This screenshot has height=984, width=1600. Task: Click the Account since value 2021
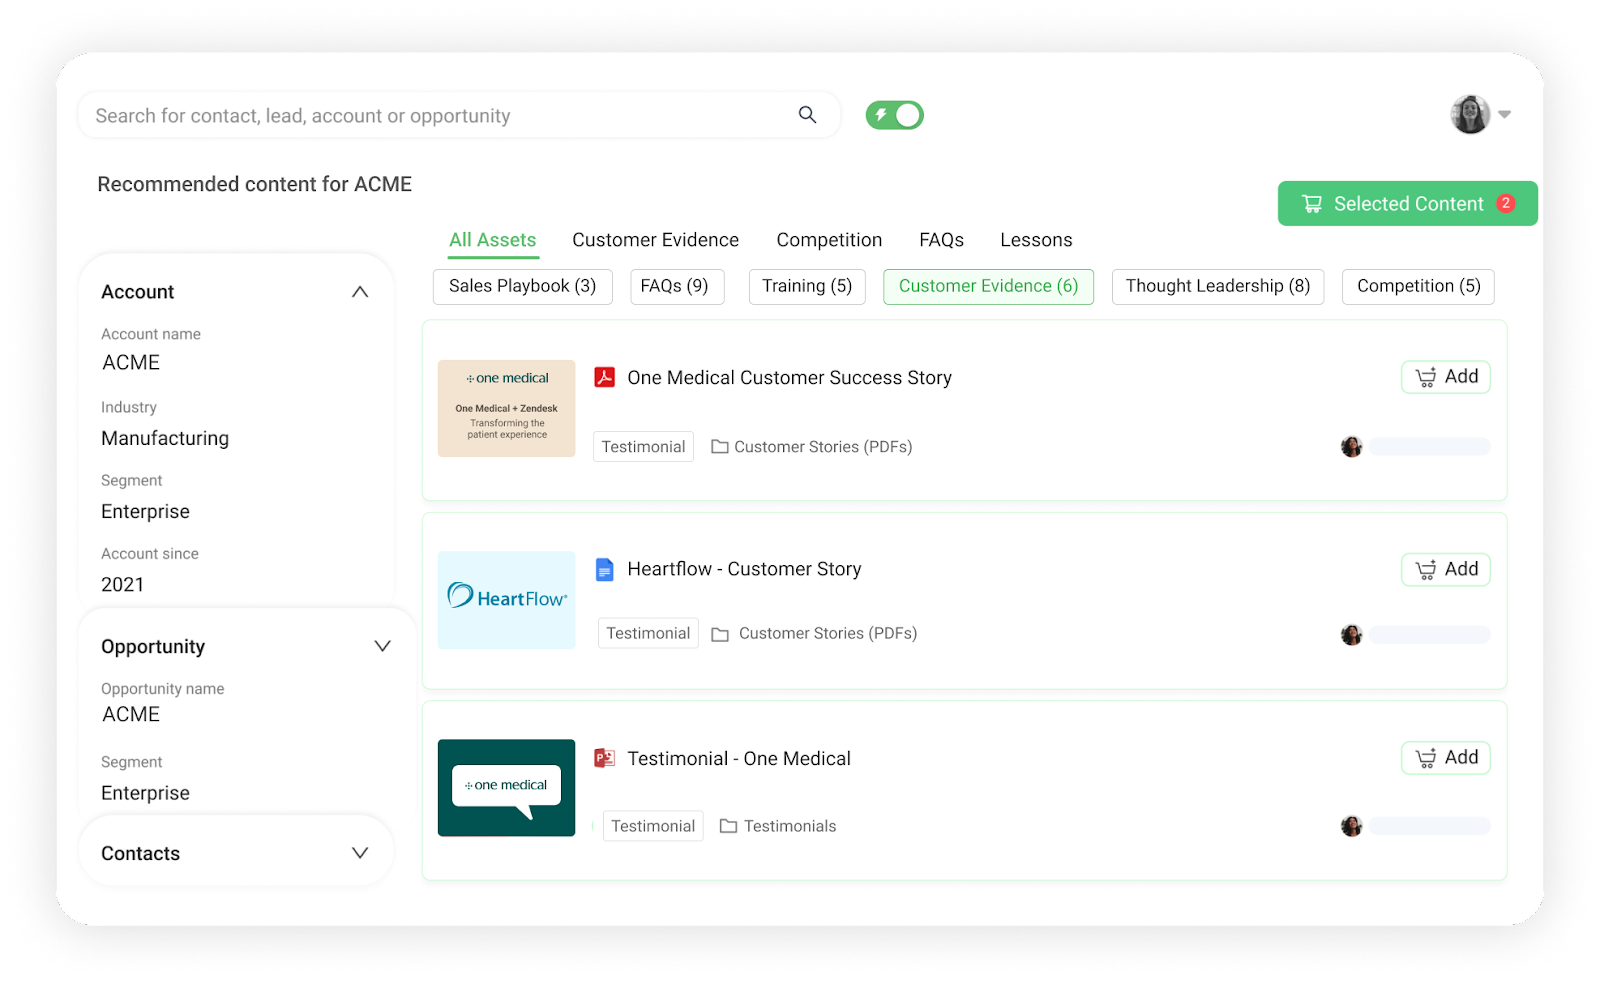(122, 585)
